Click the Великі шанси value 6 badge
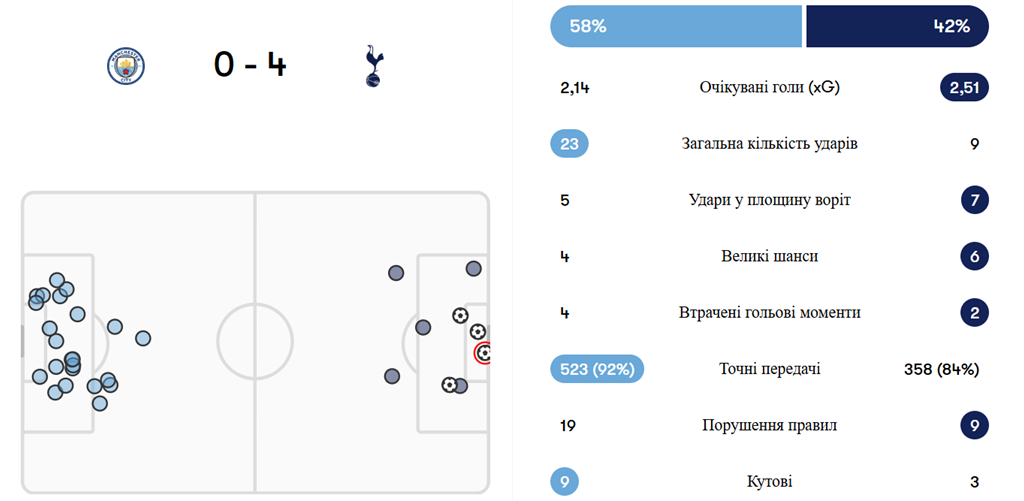The width and height of the screenshot is (1024, 501). coord(975,257)
